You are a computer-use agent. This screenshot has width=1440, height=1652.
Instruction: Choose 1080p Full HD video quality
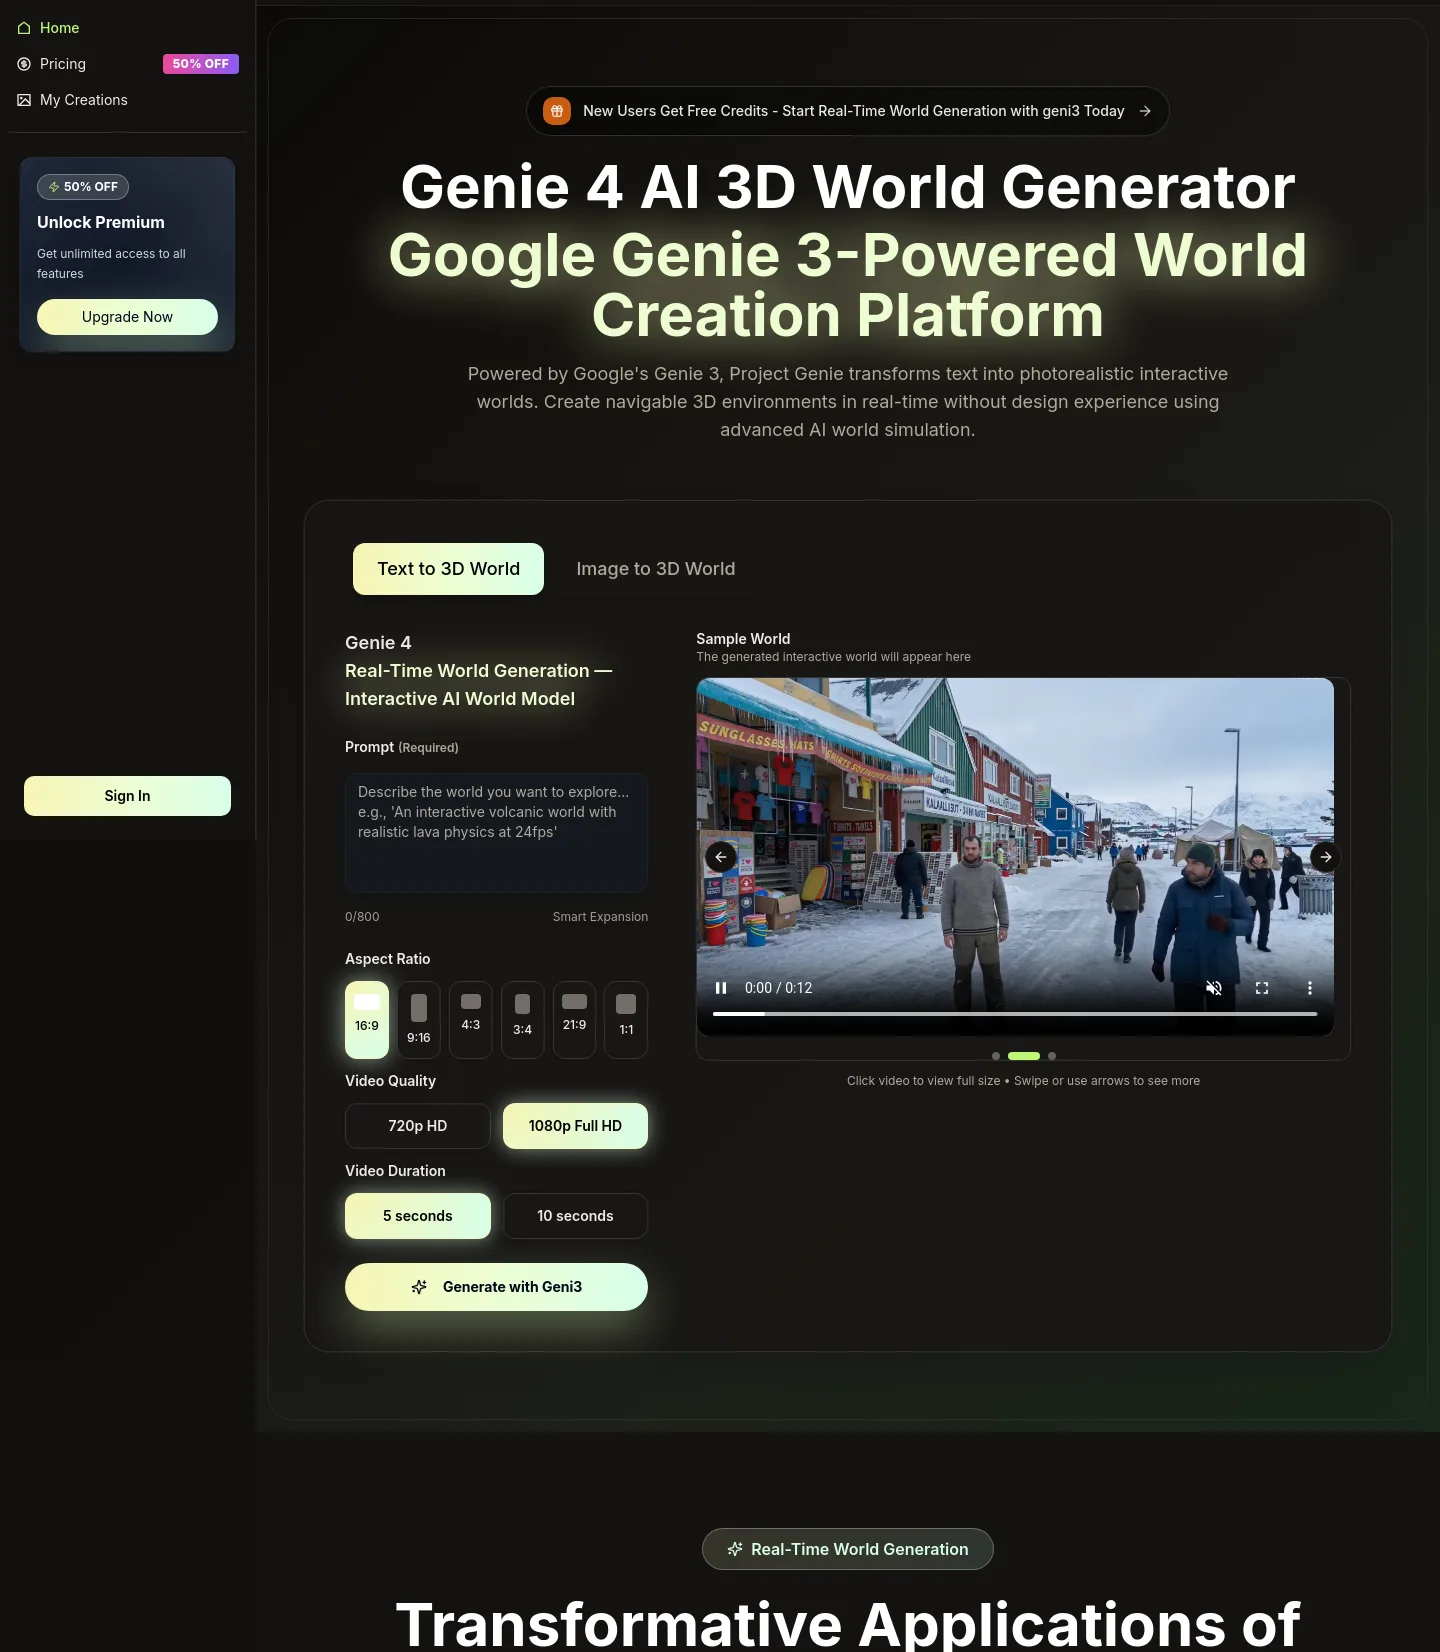575,1126
